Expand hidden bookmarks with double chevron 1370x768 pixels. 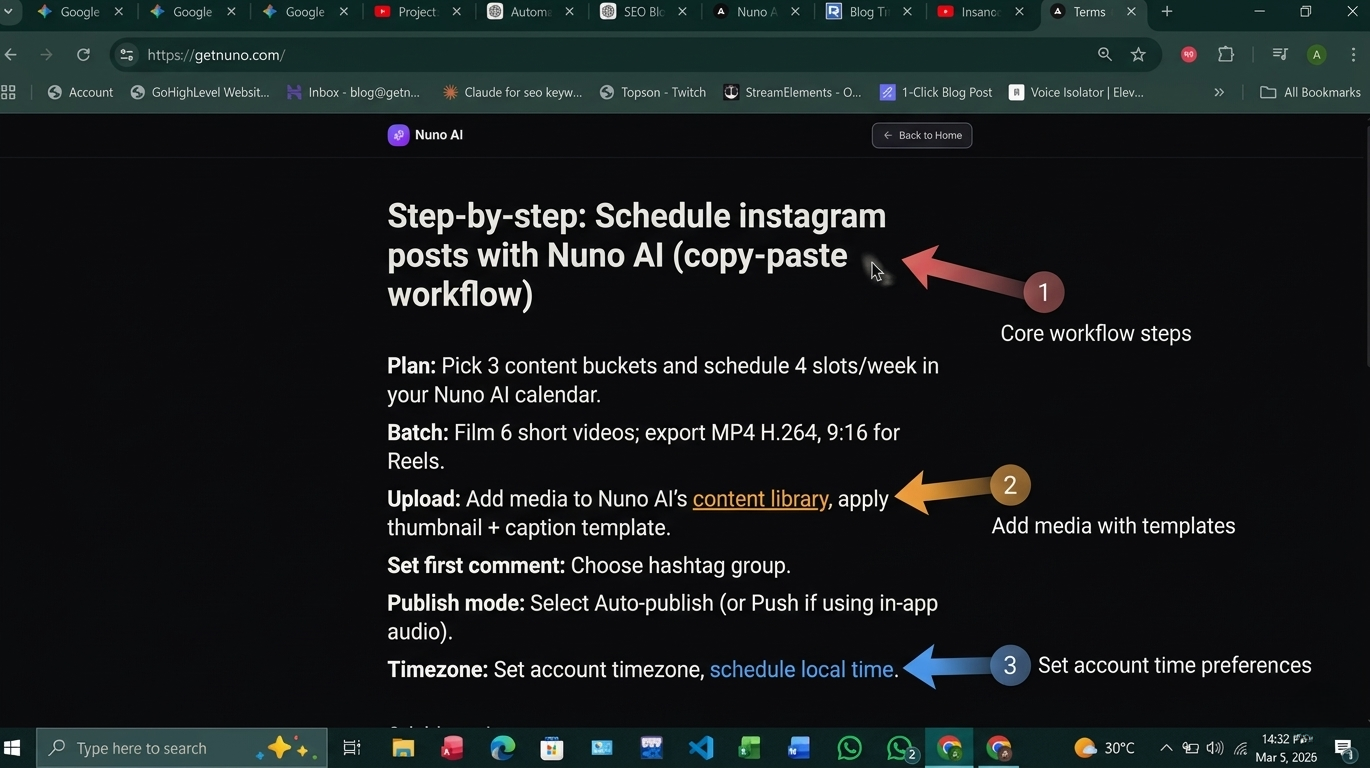[x=1219, y=92]
